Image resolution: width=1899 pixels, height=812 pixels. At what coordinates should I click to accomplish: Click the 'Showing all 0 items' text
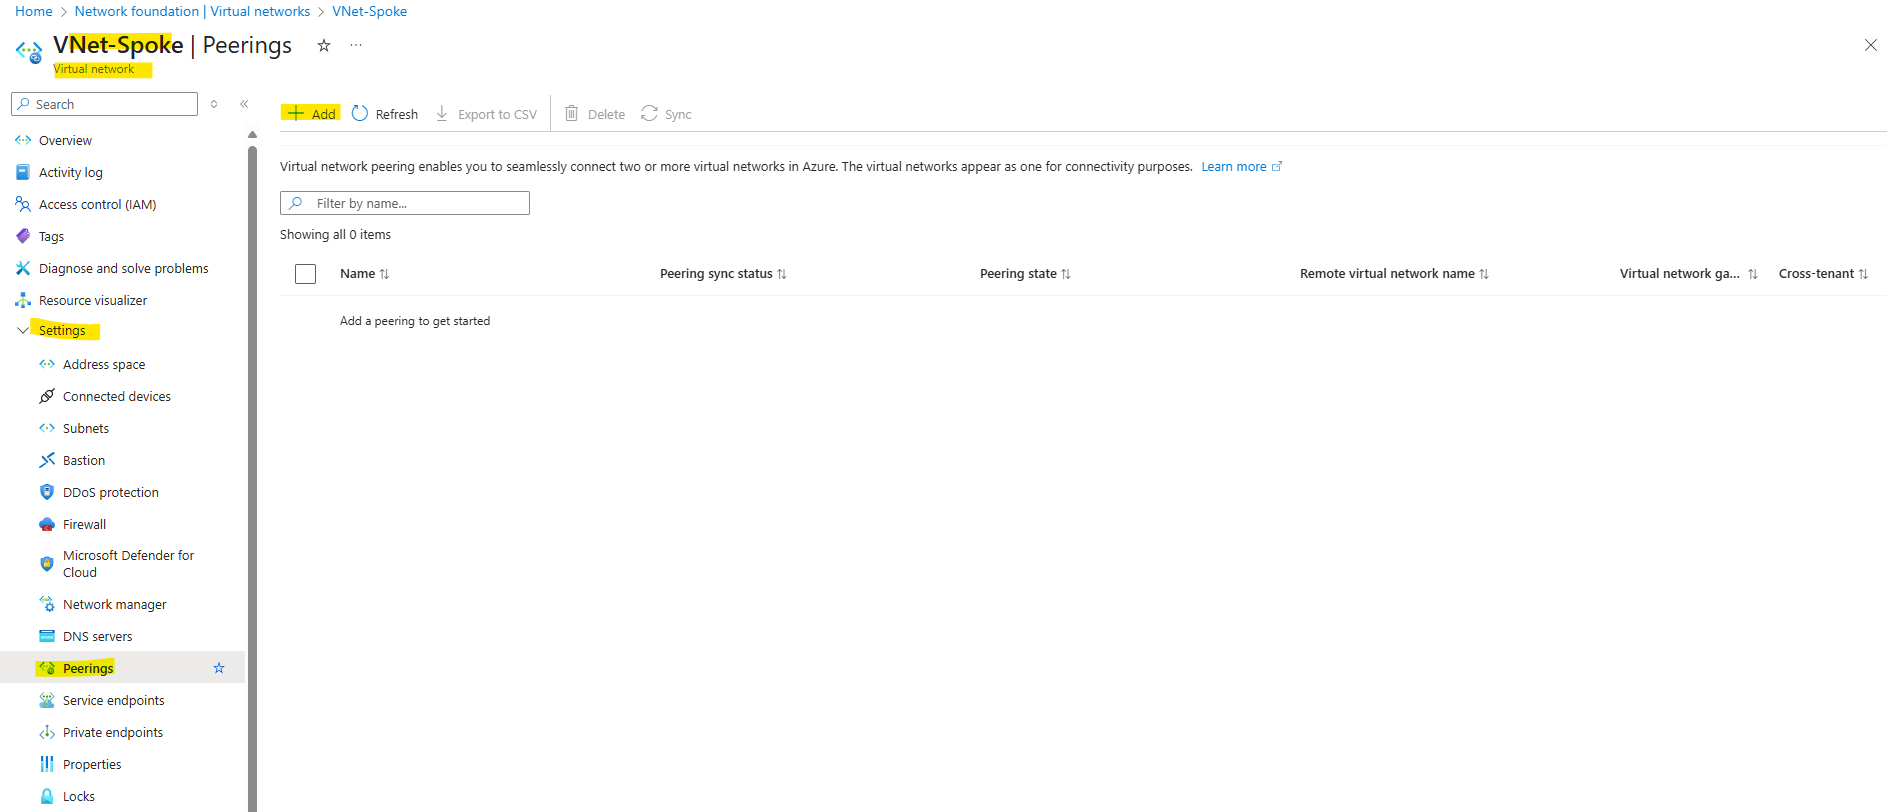(336, 235)
